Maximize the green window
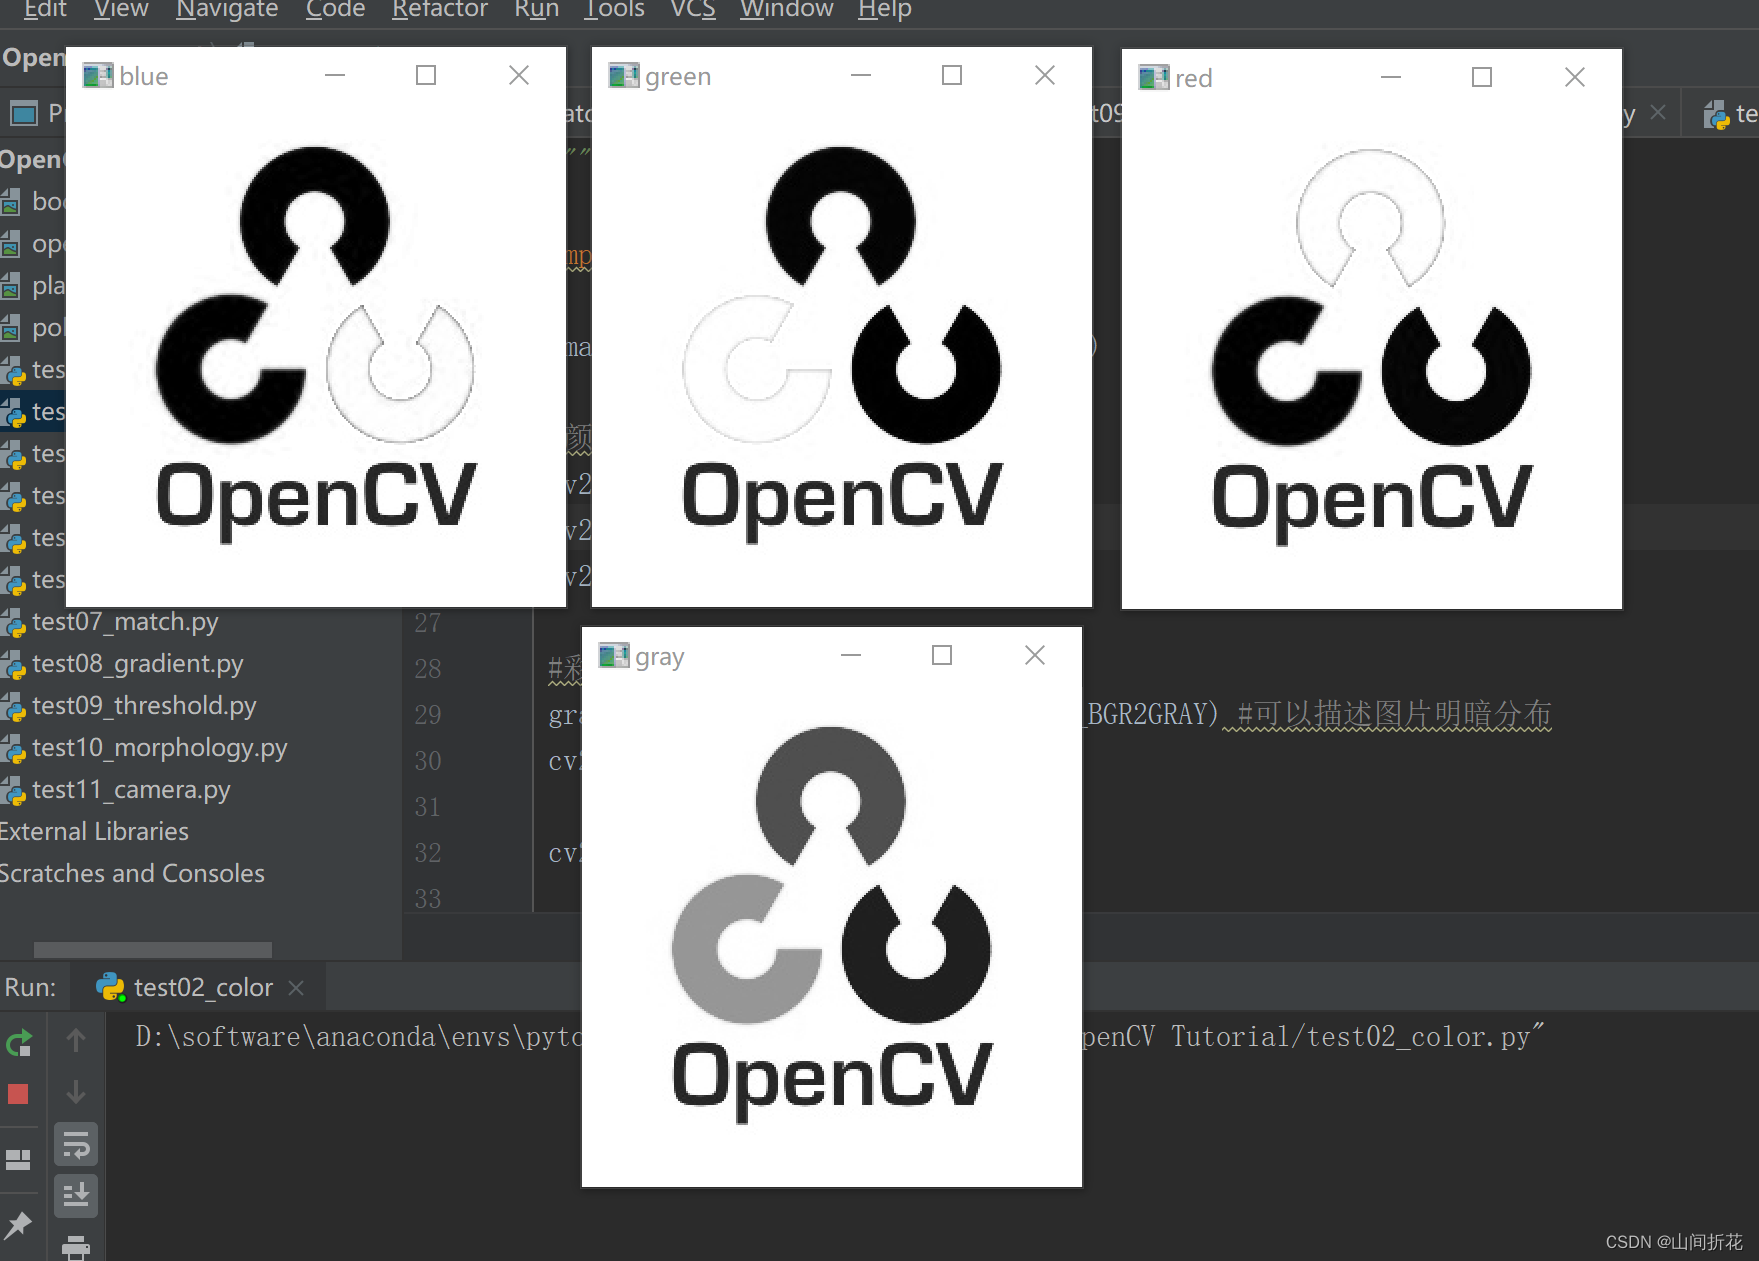The image size is (1759, 1261). tap(952, 75)
